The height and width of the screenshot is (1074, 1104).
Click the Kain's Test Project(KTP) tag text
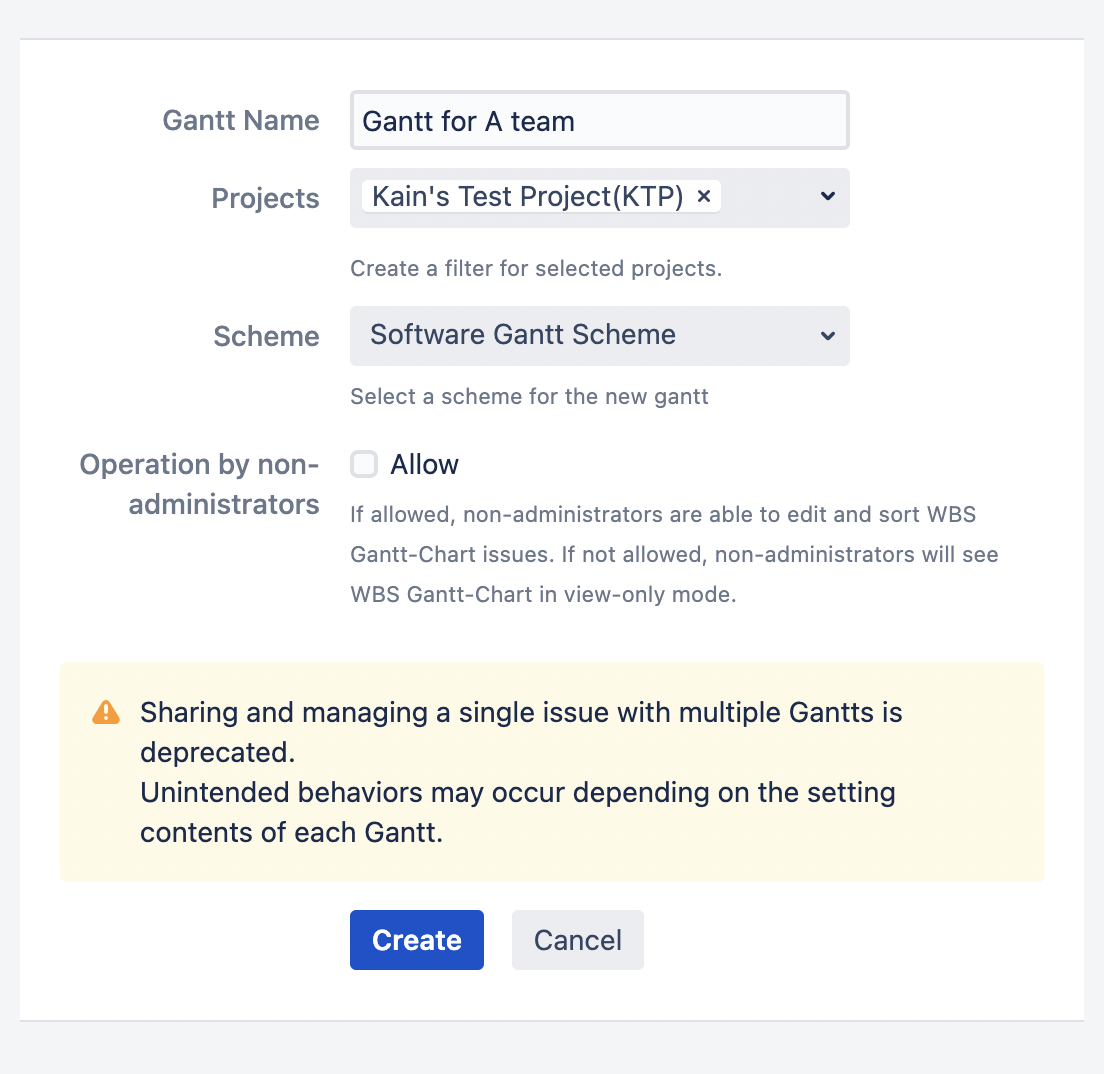[x=527, y=197]
